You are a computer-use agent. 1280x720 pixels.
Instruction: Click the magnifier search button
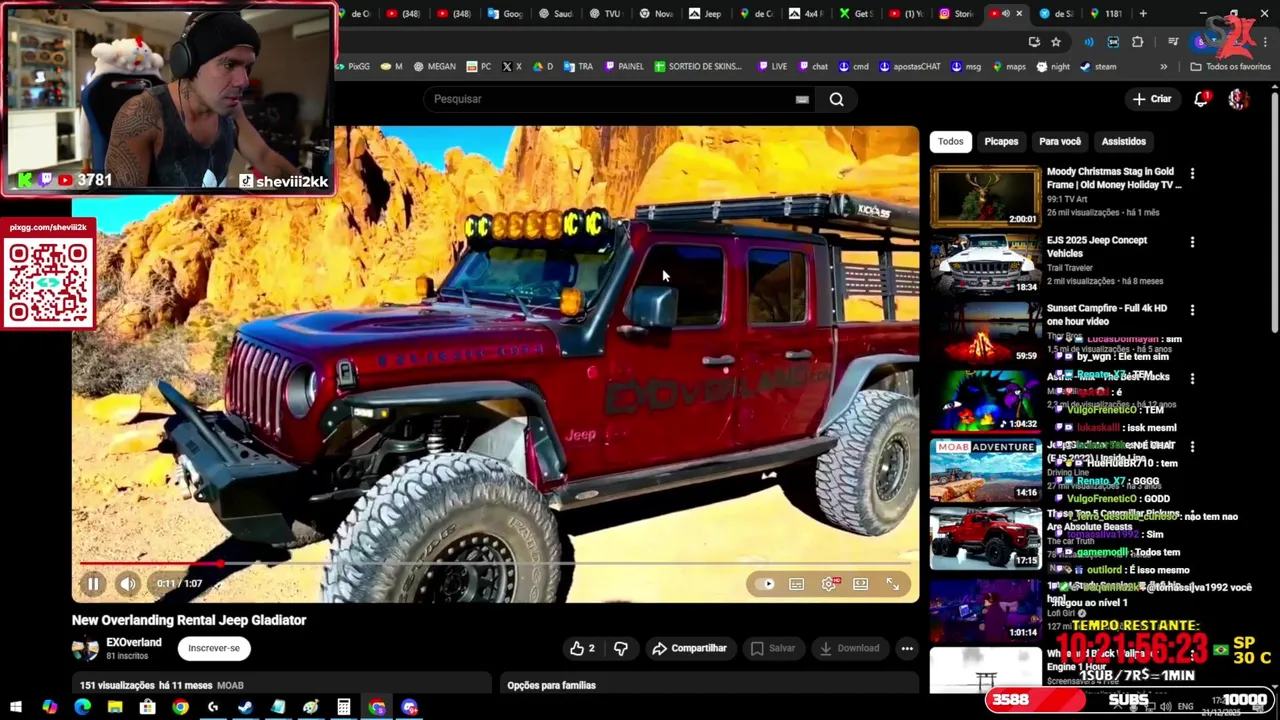(x=836, y=99)
